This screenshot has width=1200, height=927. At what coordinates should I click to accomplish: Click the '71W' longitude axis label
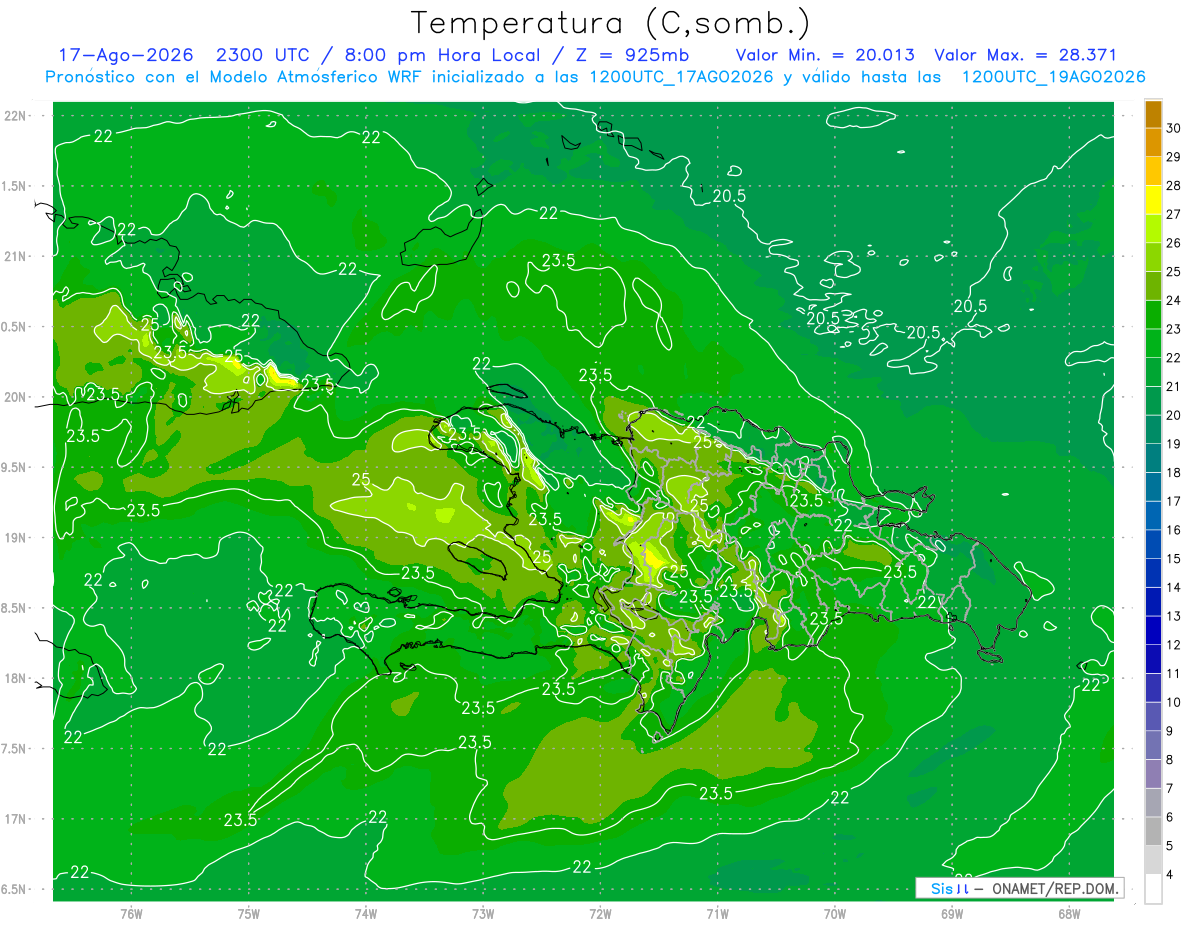[x=717, y=914]
